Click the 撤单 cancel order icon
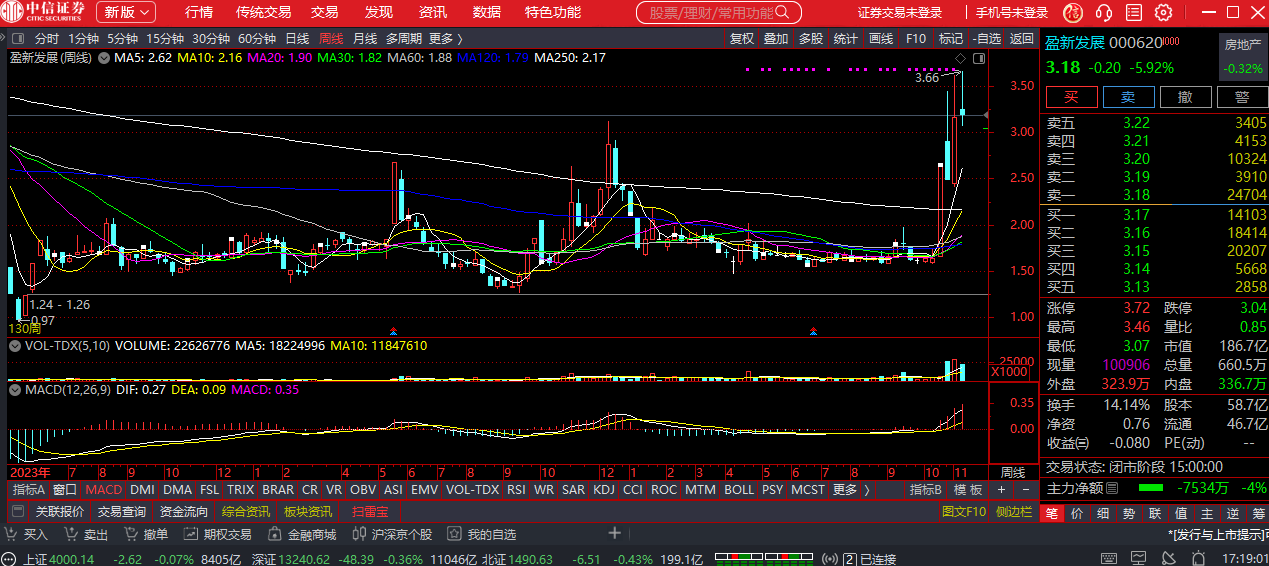 click(130, 535)
